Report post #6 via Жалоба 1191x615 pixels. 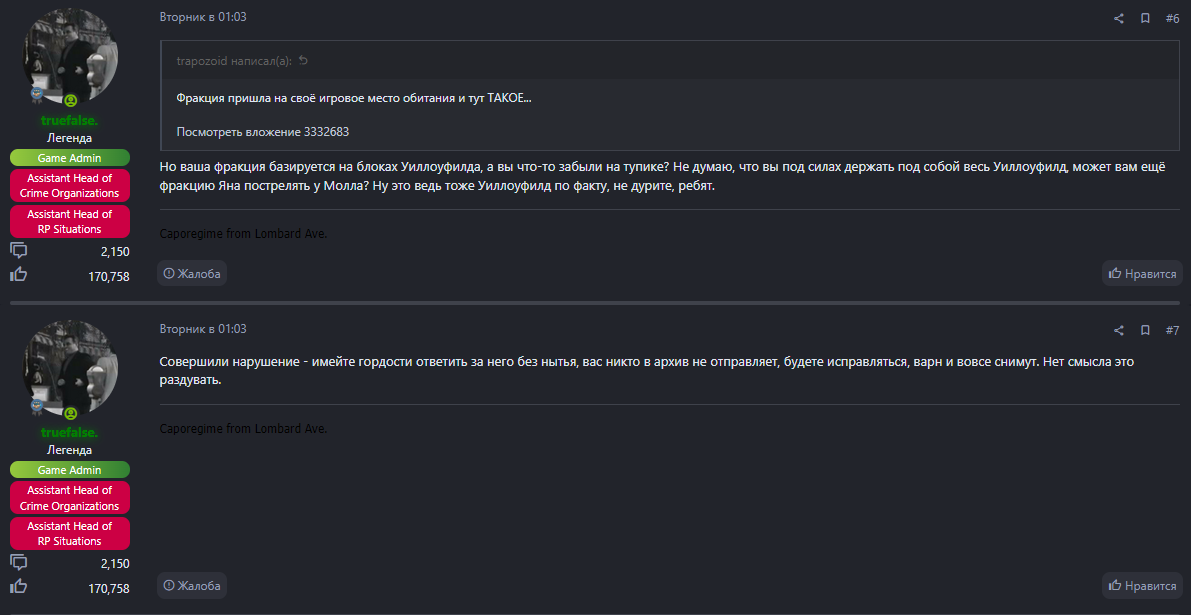(x=192, y=273)
